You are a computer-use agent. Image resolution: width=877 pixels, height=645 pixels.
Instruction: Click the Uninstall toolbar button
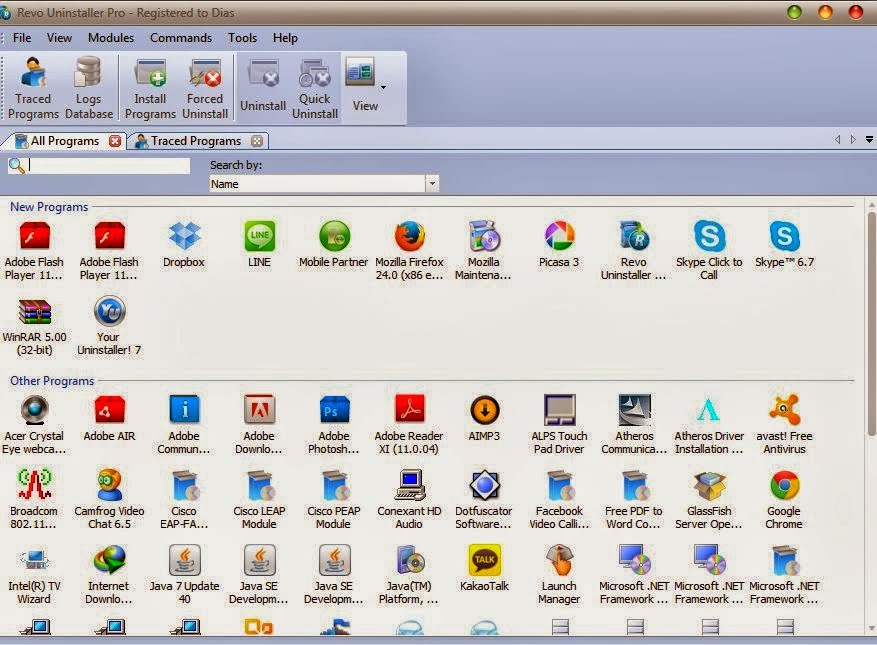click(x=263, y=87)
